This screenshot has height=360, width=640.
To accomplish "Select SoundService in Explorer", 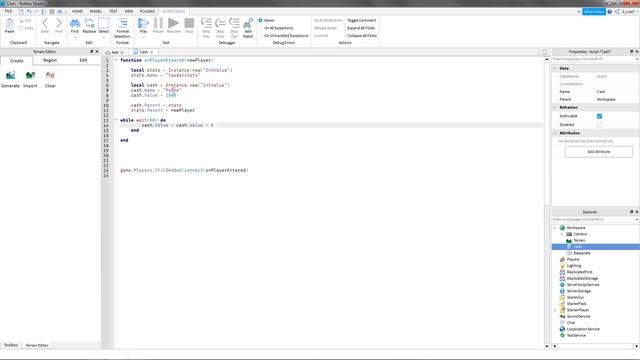I will pyautogui.click(x=578, y=316).
